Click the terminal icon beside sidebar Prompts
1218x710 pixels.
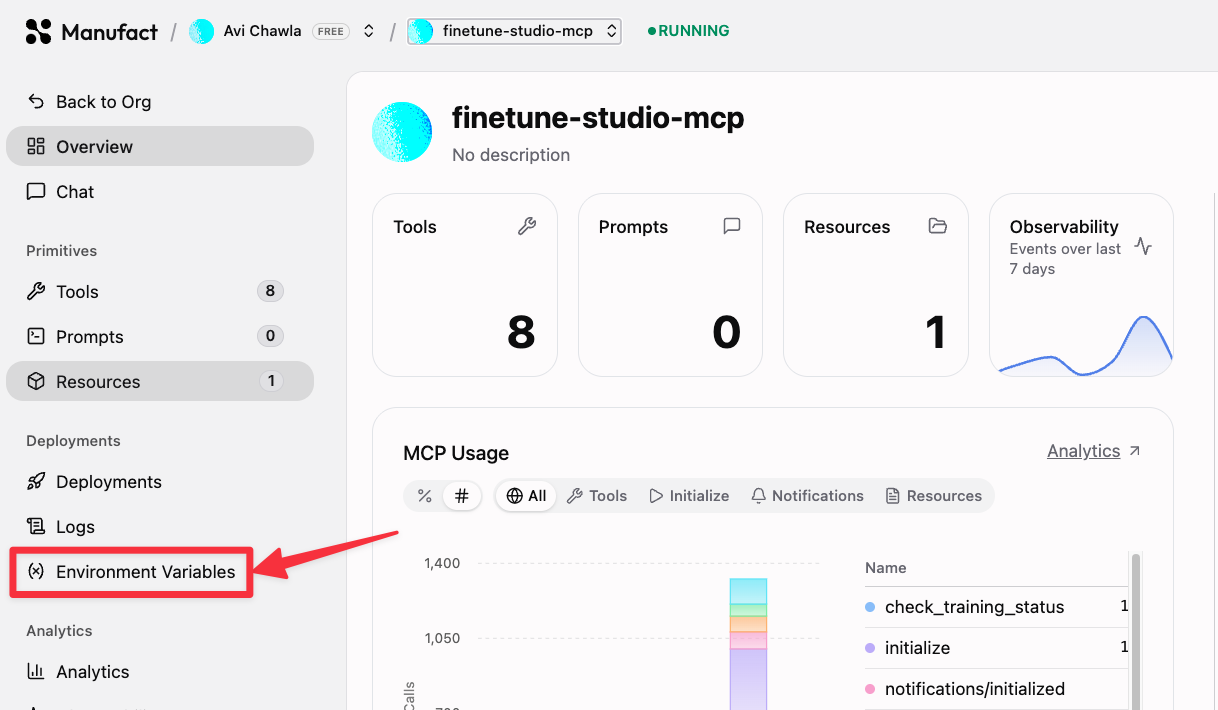36,336
